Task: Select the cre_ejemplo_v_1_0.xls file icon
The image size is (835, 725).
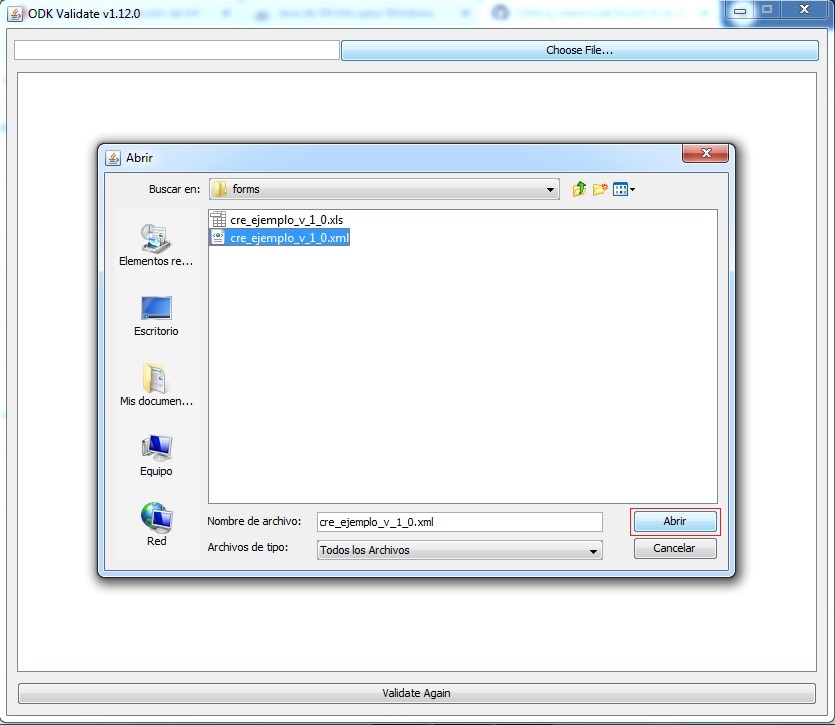Action: click(218, 219)
